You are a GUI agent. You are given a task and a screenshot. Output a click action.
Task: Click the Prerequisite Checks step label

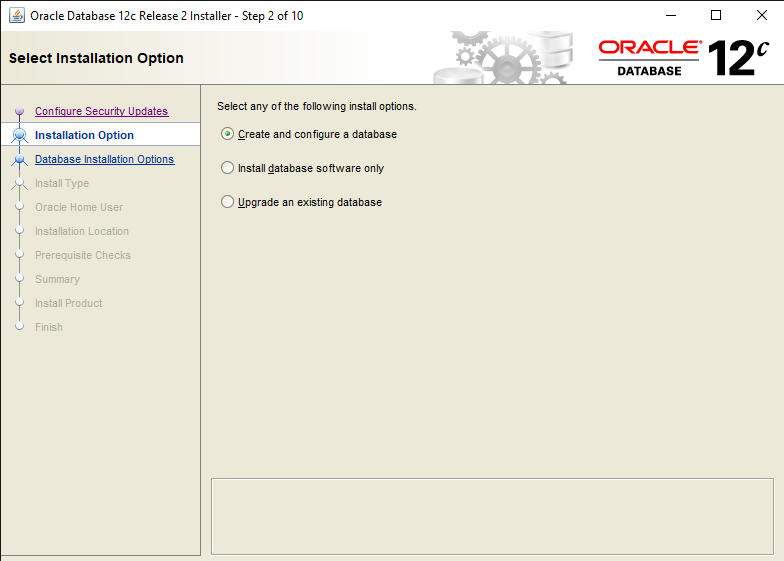click(x=83, y=255)
